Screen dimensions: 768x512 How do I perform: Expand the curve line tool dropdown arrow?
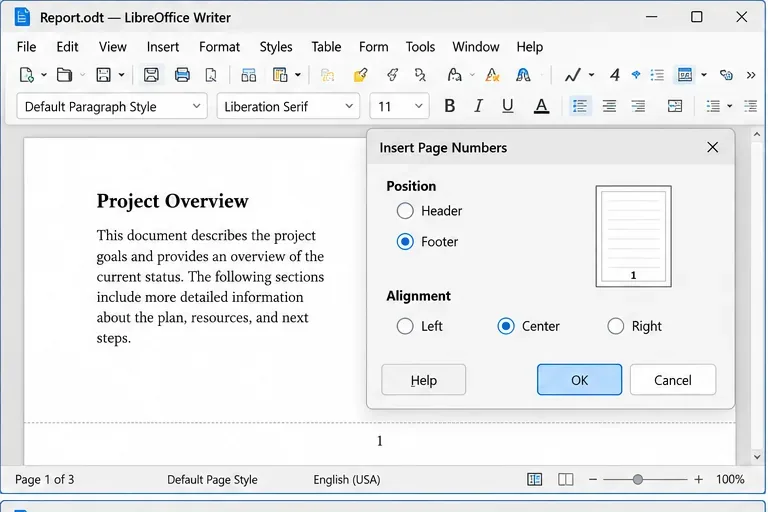592,75
